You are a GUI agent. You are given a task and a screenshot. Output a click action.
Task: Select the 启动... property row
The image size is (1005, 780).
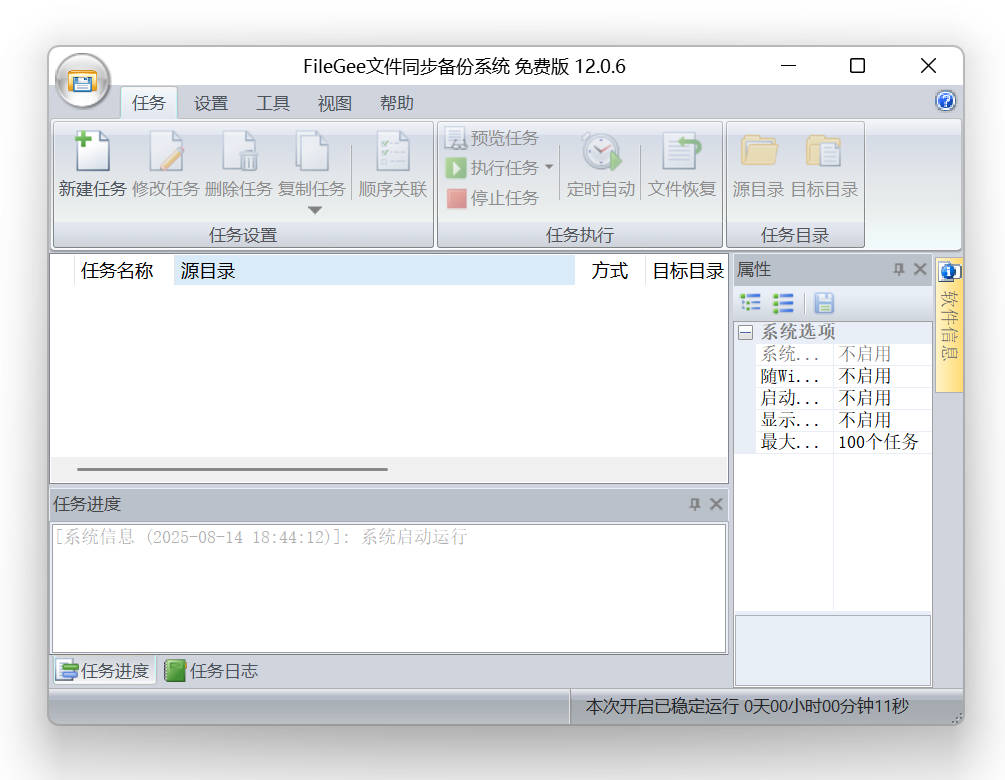[843, 398]
